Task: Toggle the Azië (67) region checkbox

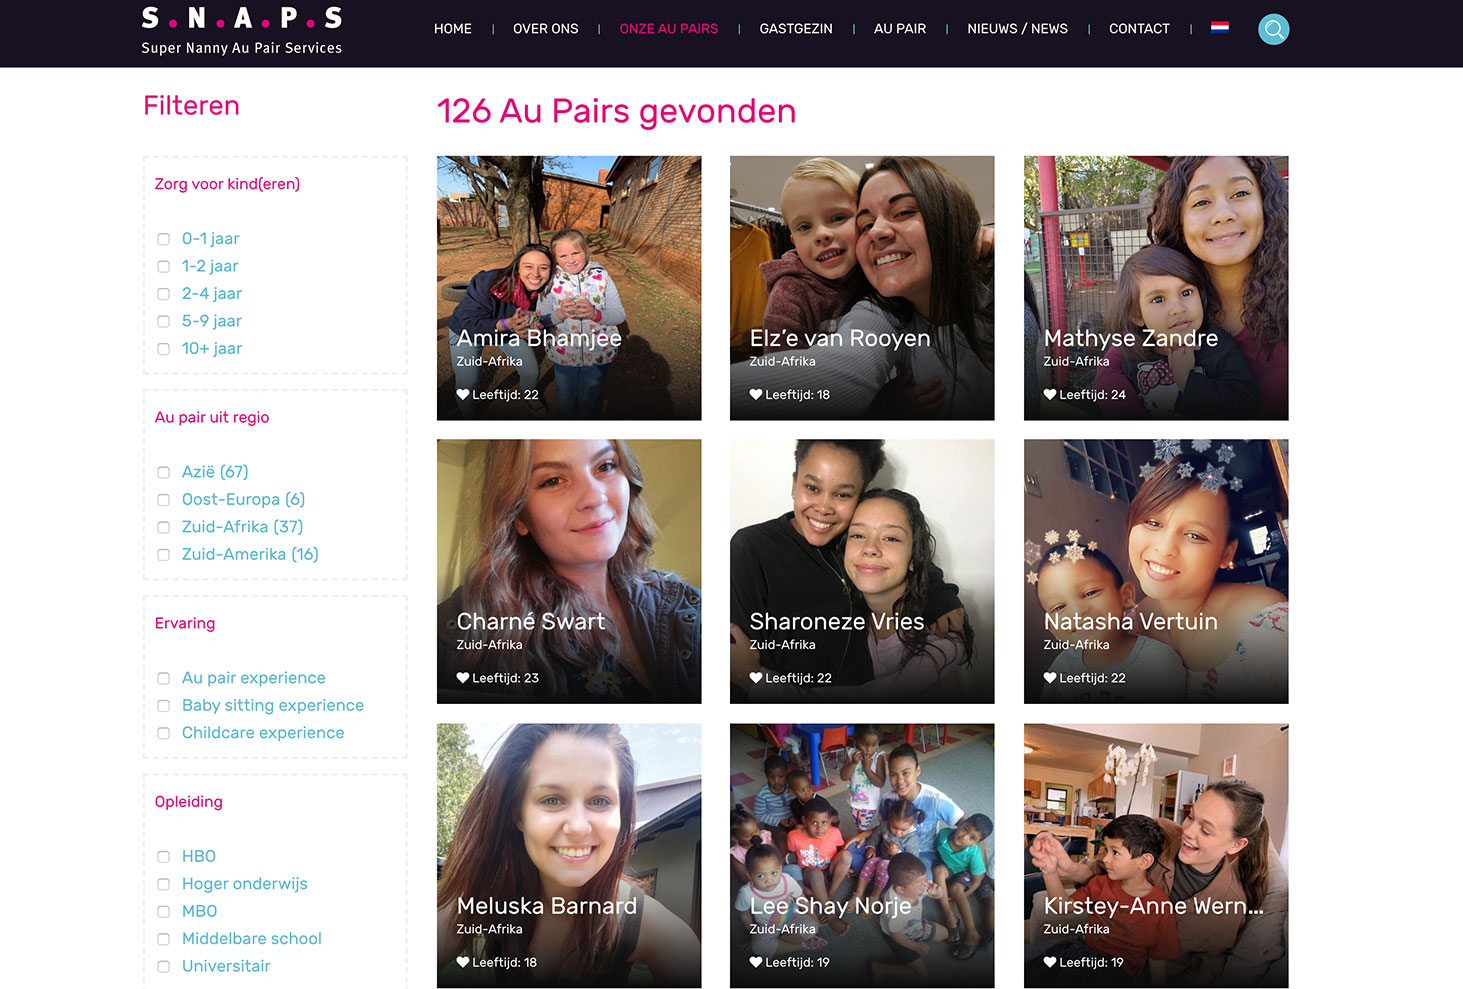Action: pyautogui.click(x=164, y=472)
